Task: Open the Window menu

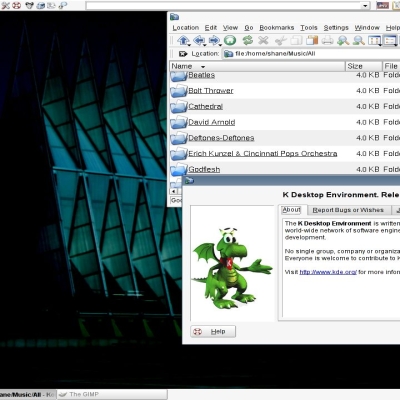Action: pyautogui.click(x=367, y=28)
